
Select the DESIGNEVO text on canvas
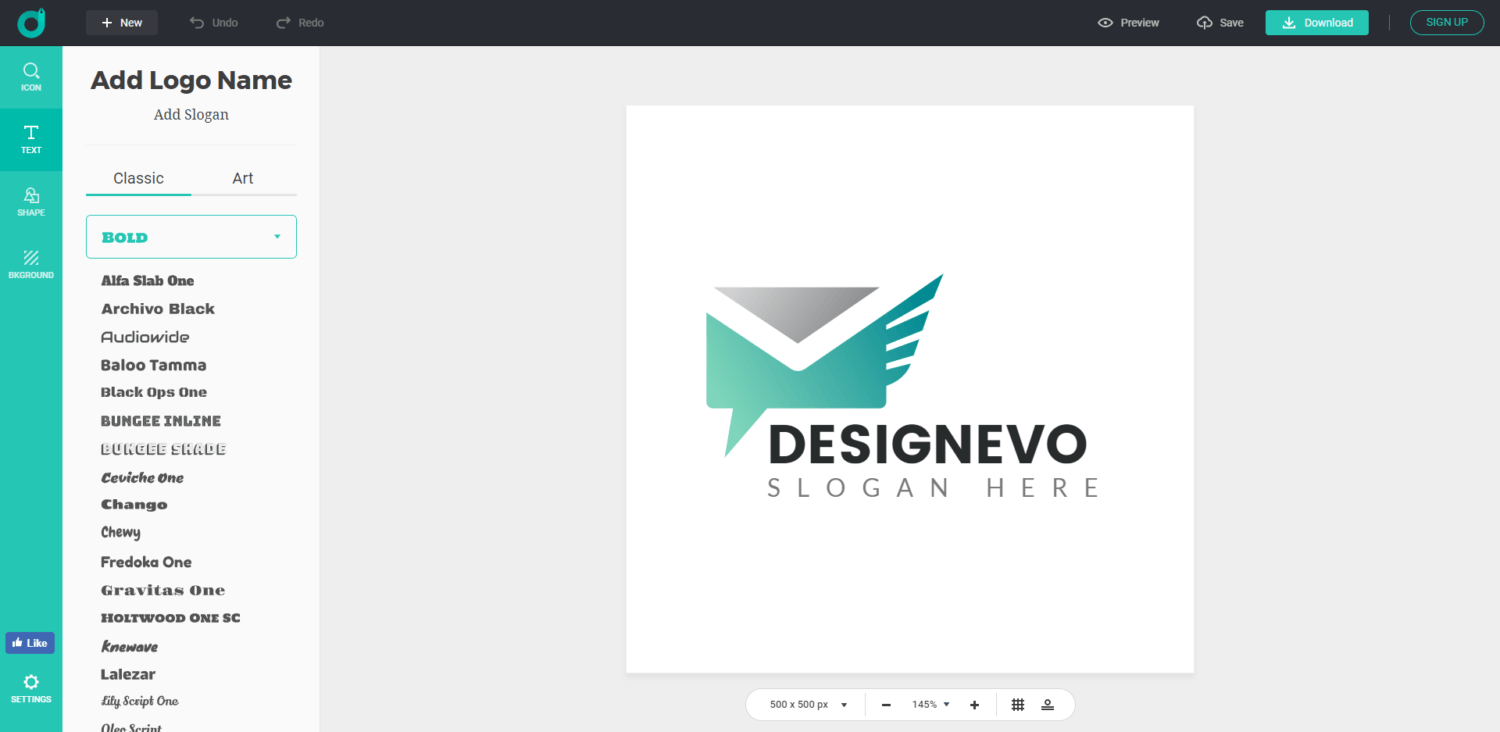pyautogui.click(x=927, y=445)
